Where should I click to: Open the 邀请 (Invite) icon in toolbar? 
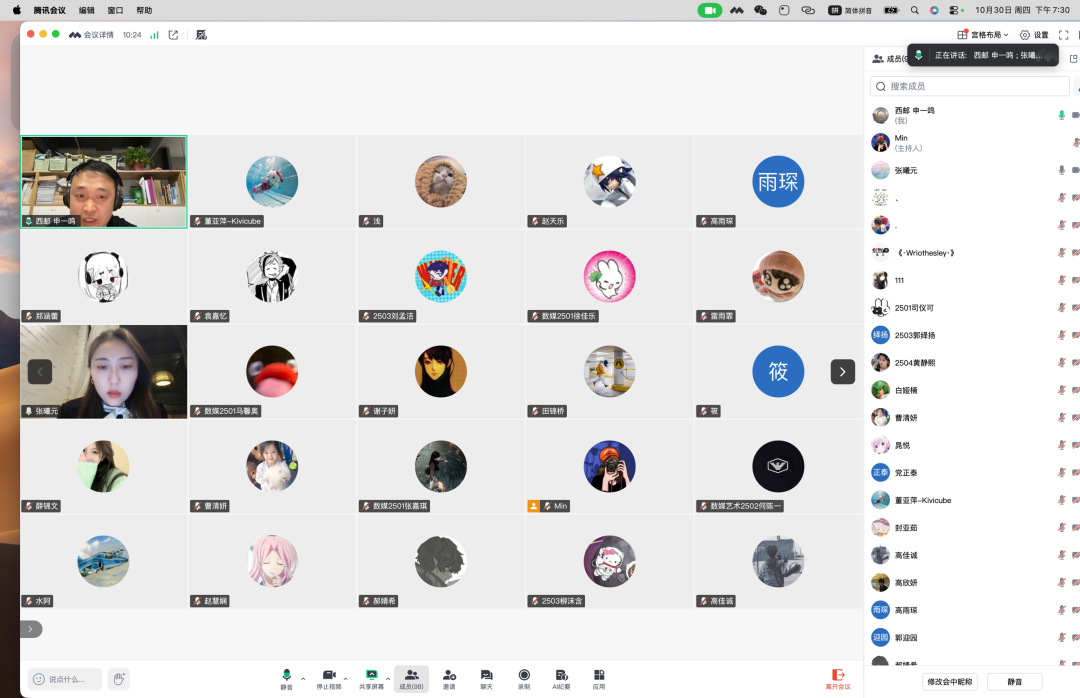pos(449,679)
